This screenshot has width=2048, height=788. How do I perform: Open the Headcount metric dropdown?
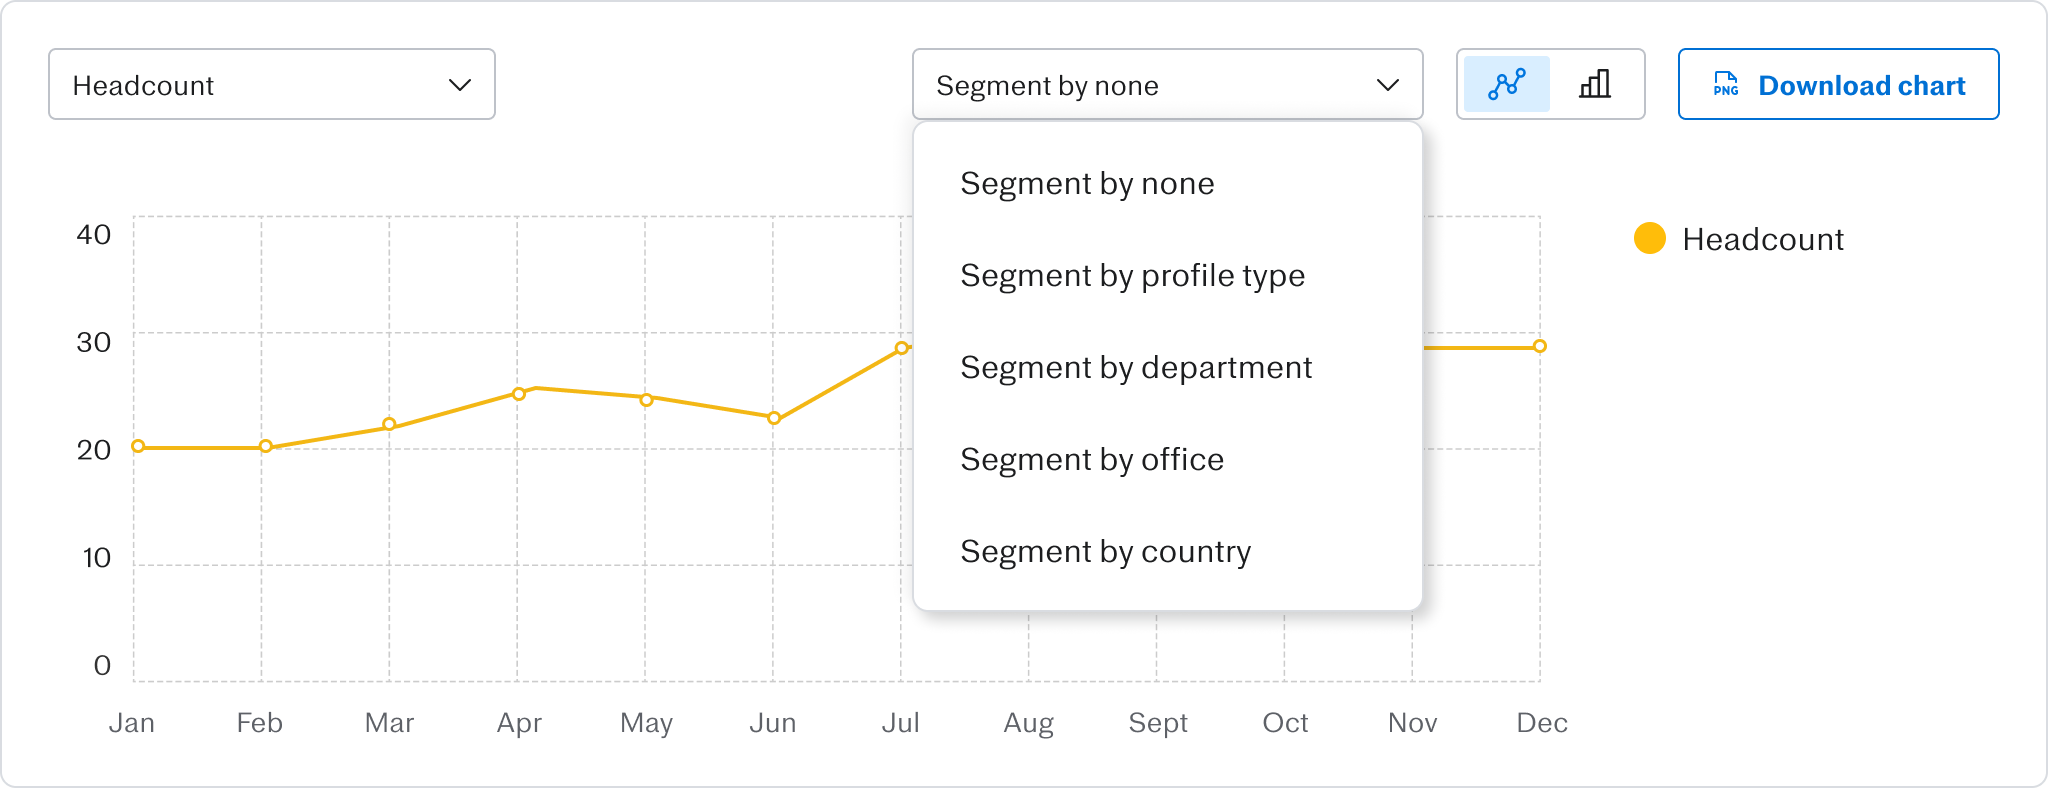271,85
